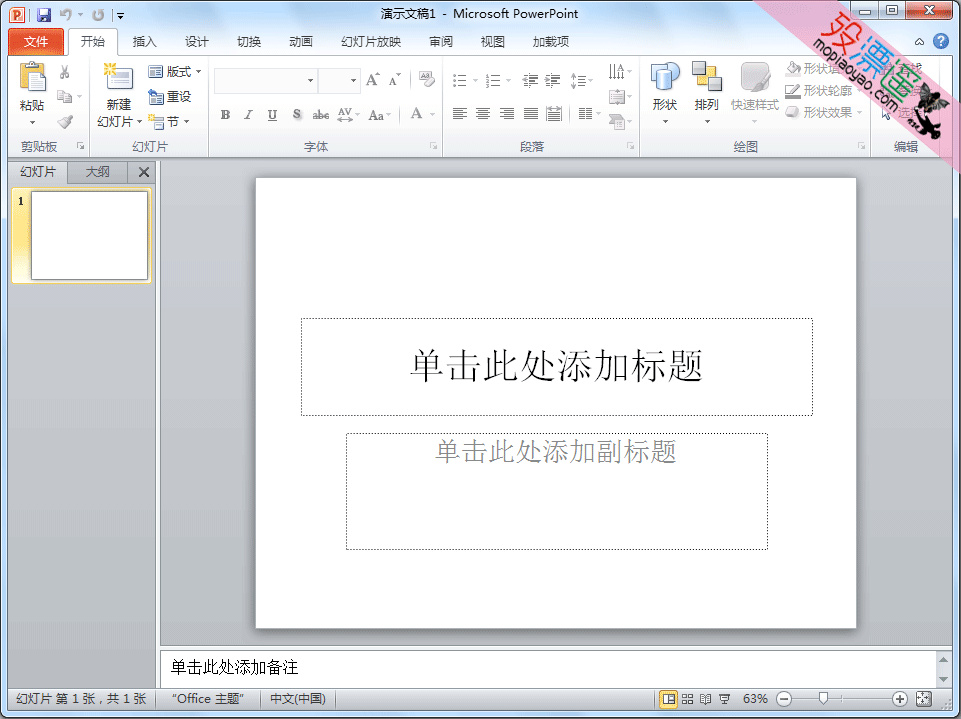Open the File (文件) tab
The width and height of the screenshot is (961, 719).
tap(36, 42)
